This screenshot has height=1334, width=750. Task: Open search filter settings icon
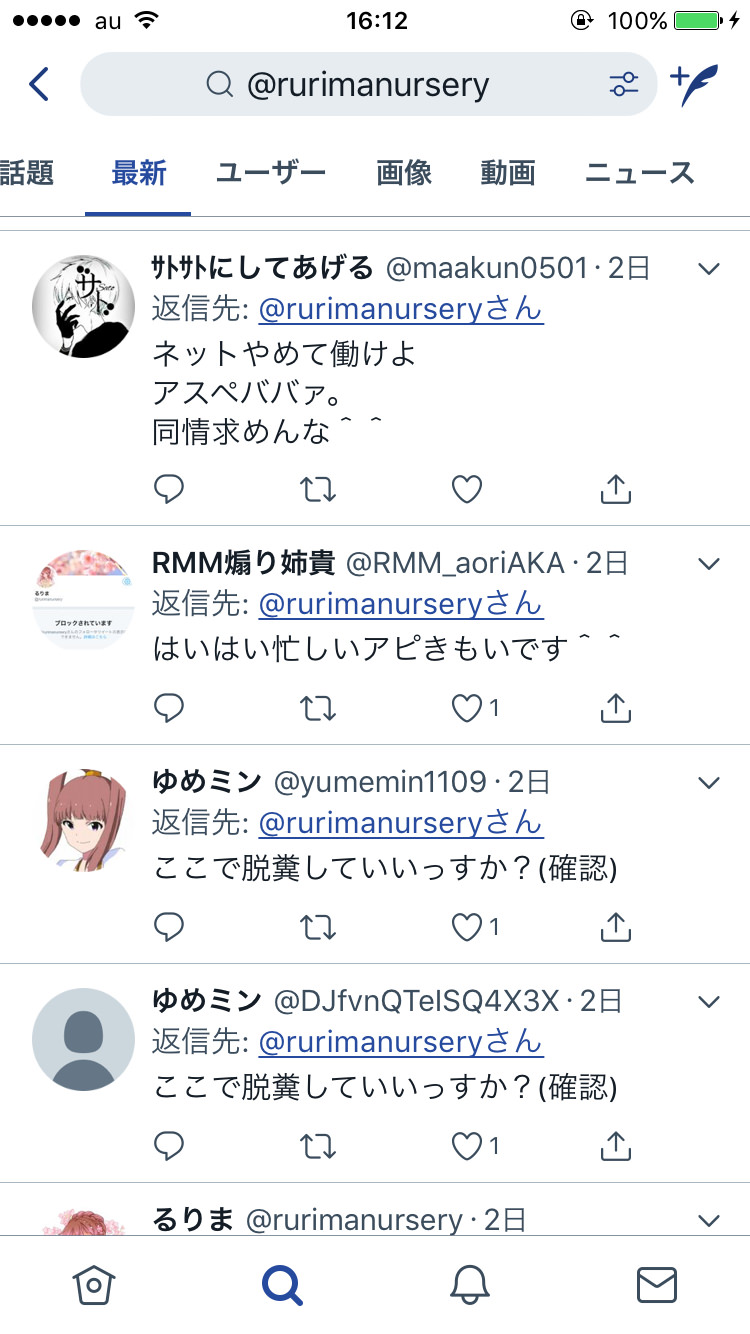click(x=624, y=85)
